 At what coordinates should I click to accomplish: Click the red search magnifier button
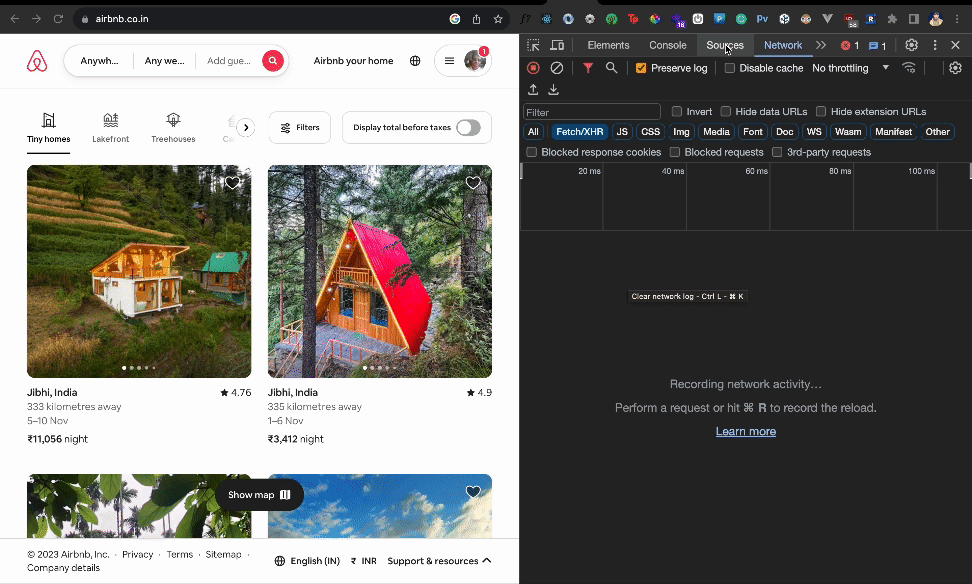273,61
